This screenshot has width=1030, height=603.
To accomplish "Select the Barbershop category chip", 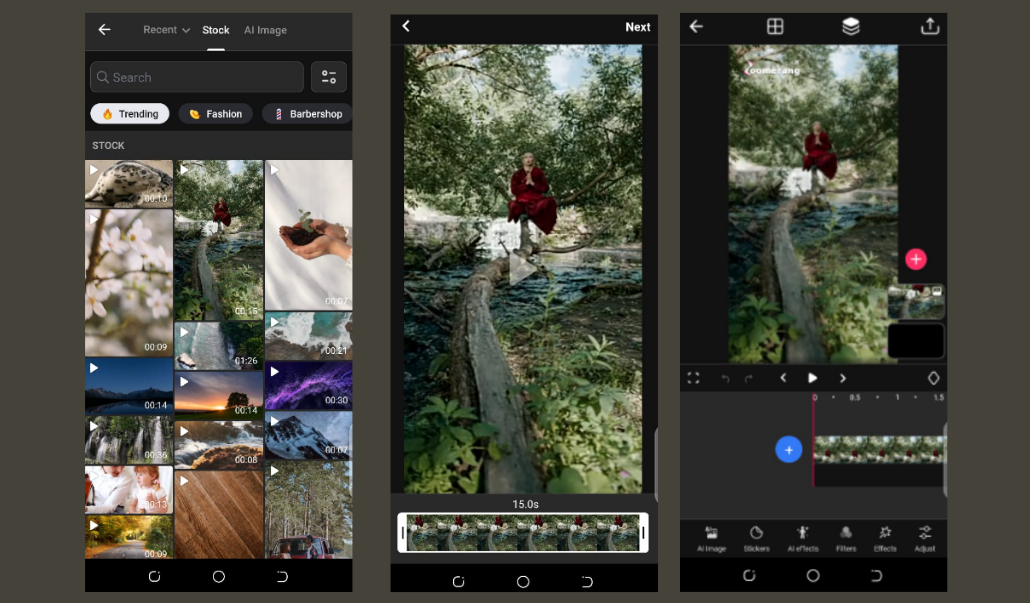I will coord(307,114).
